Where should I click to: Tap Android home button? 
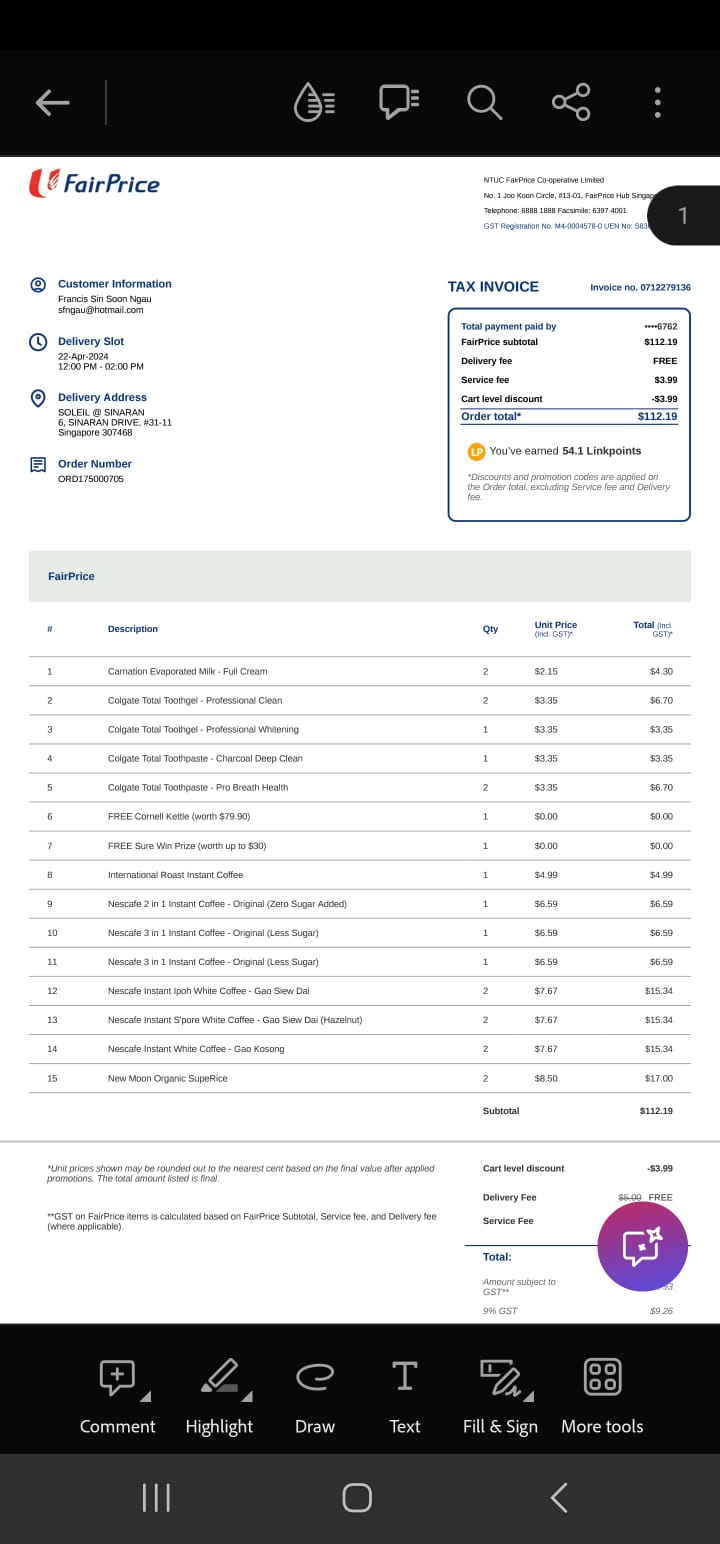click(357, 1497)
